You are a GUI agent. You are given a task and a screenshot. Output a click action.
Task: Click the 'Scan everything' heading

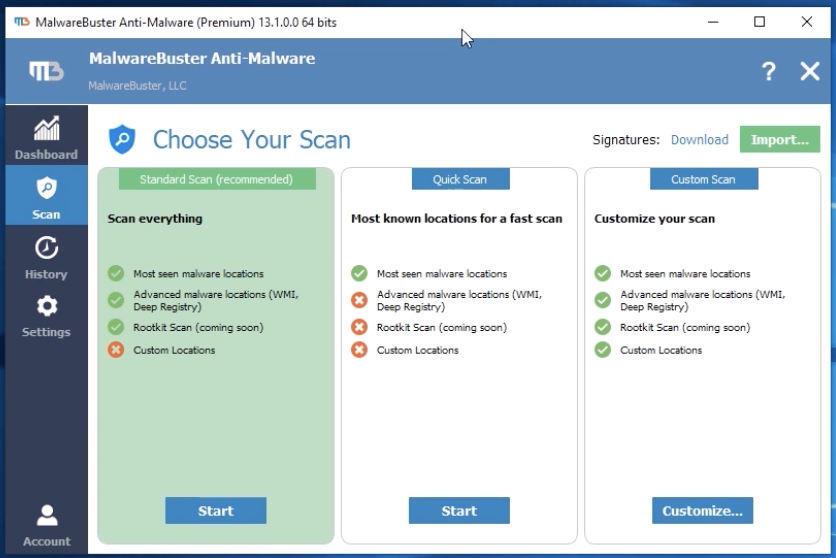coord(155,219)
